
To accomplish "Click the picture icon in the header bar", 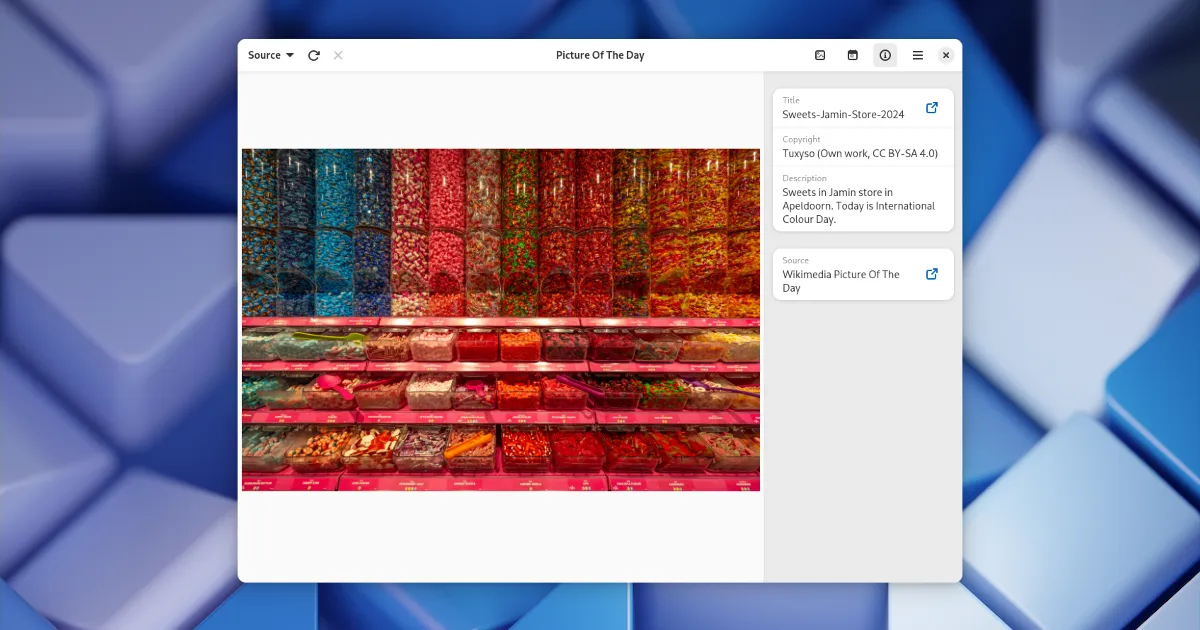I will point(820,55).
